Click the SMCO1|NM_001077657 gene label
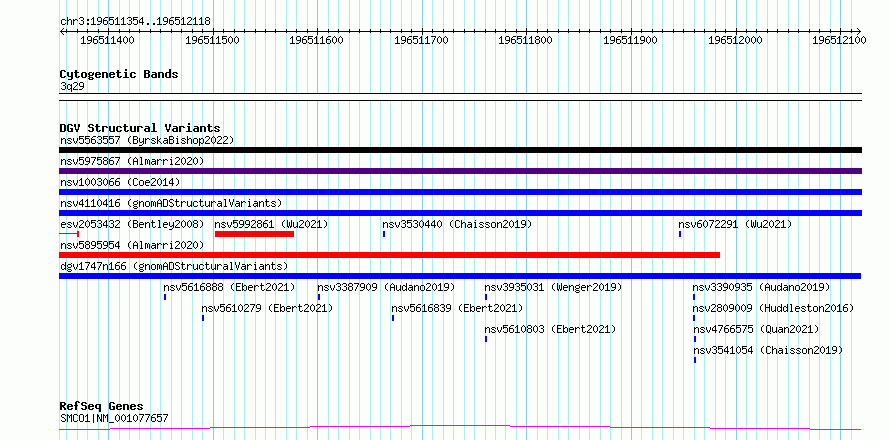 pyautogui.click(x=114, y=419)
